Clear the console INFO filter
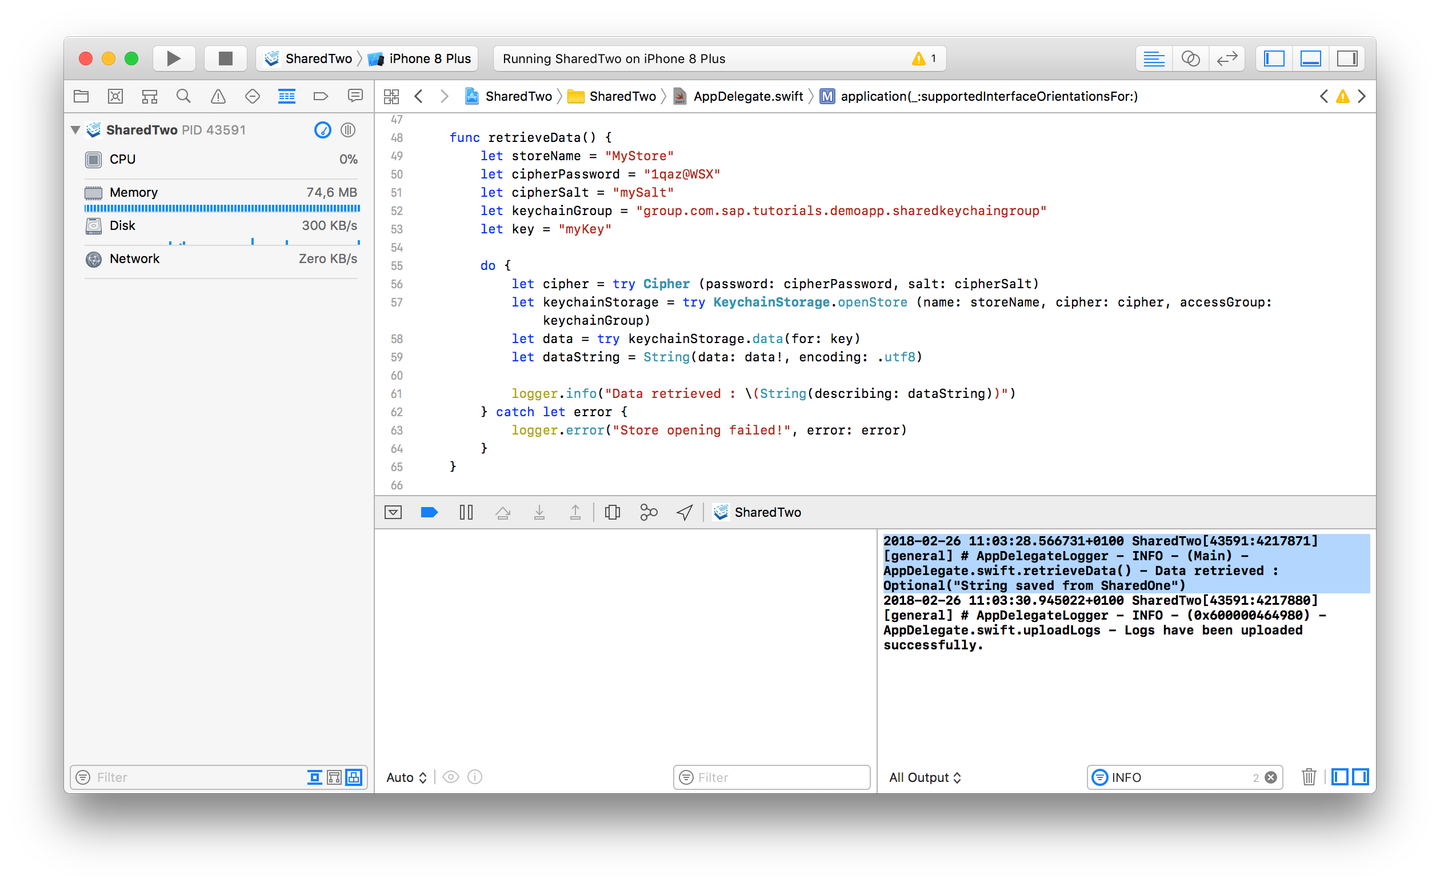This screenshot has width=1440, height=885. point(1271,777)
